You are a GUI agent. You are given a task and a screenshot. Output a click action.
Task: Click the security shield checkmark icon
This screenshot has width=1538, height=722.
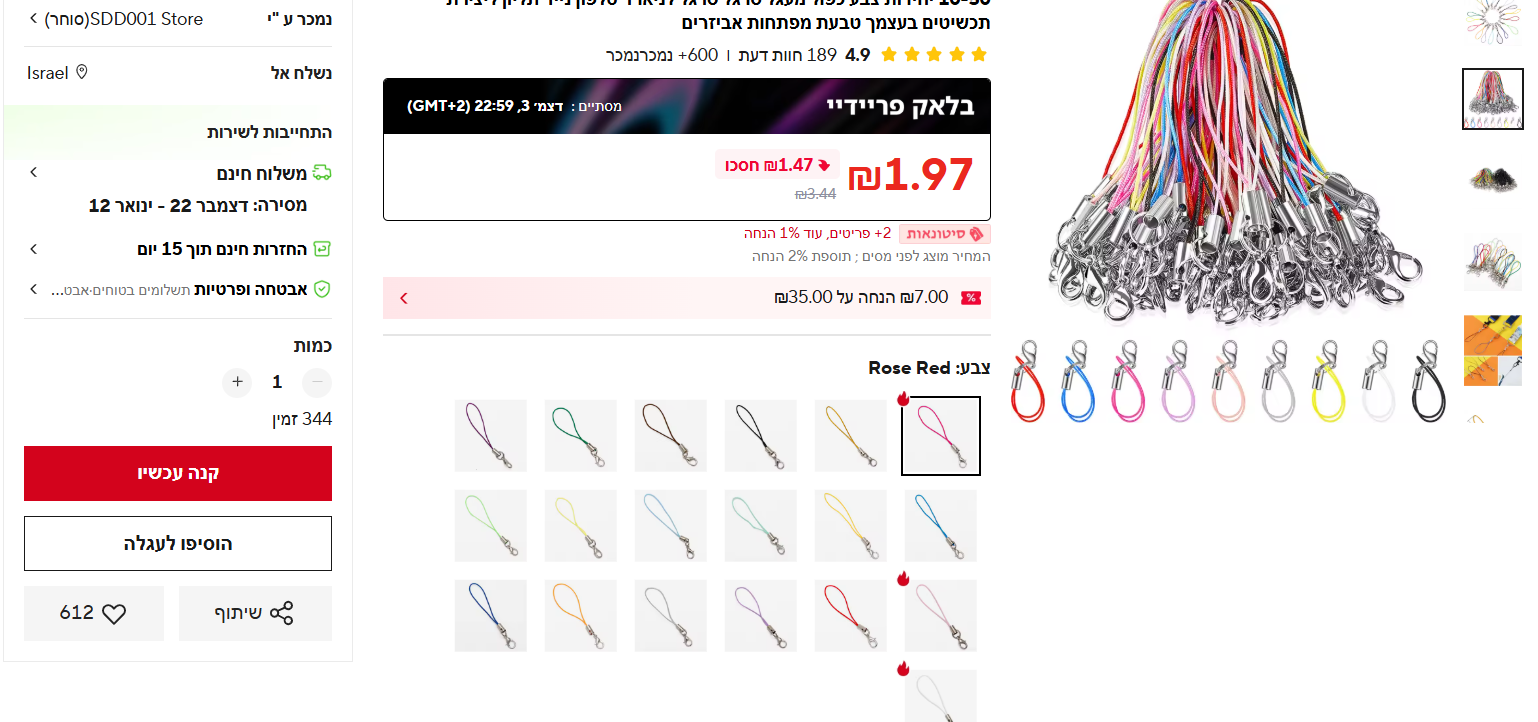click(322, 289)
